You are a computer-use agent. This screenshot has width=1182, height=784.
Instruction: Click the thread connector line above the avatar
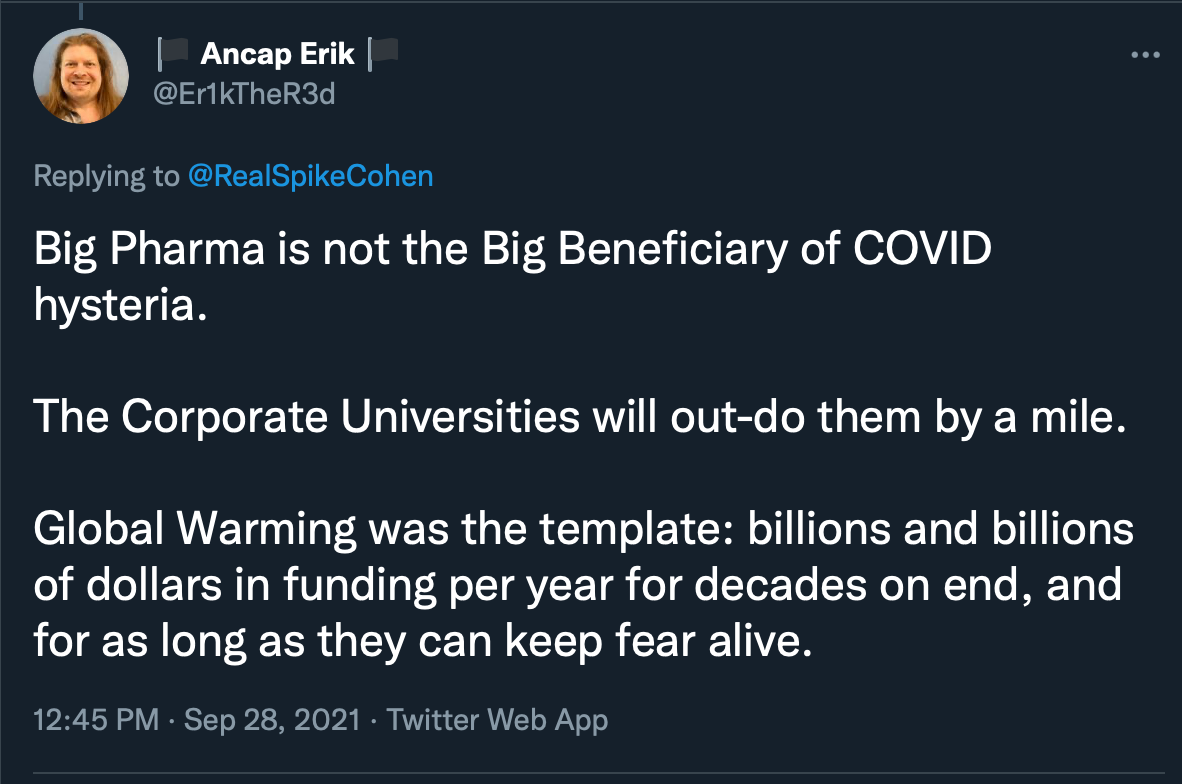[81, 10]
